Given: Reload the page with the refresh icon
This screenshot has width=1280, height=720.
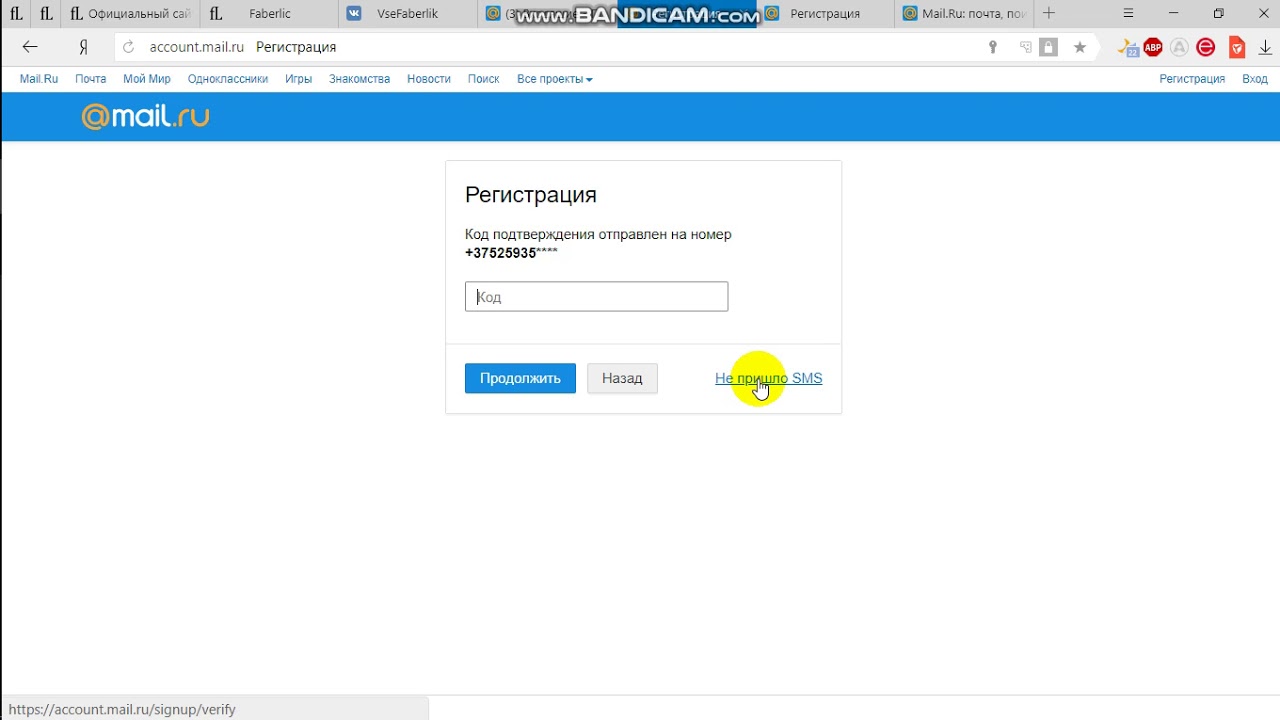Looking at the screenshot, I should tap(128, 47).
